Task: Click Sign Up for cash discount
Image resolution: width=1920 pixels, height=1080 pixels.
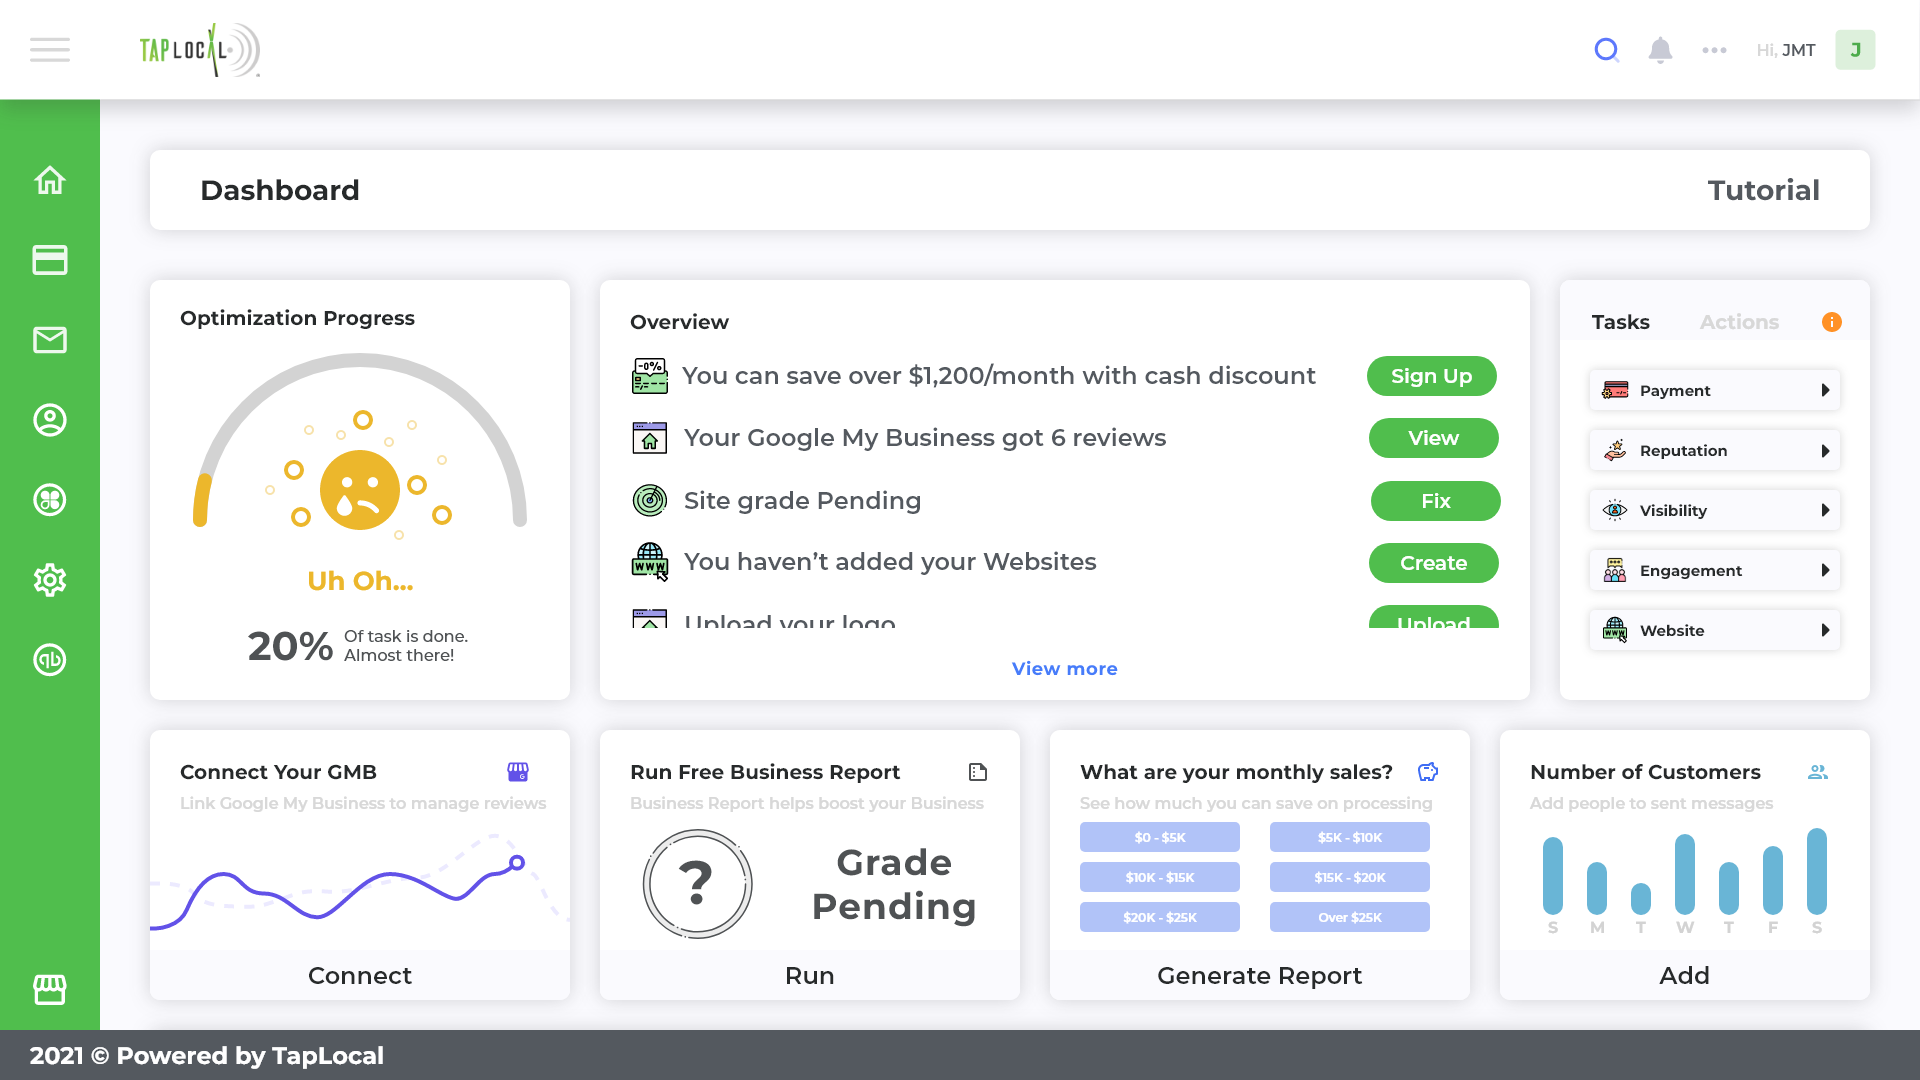Action: pos(1432,376)
